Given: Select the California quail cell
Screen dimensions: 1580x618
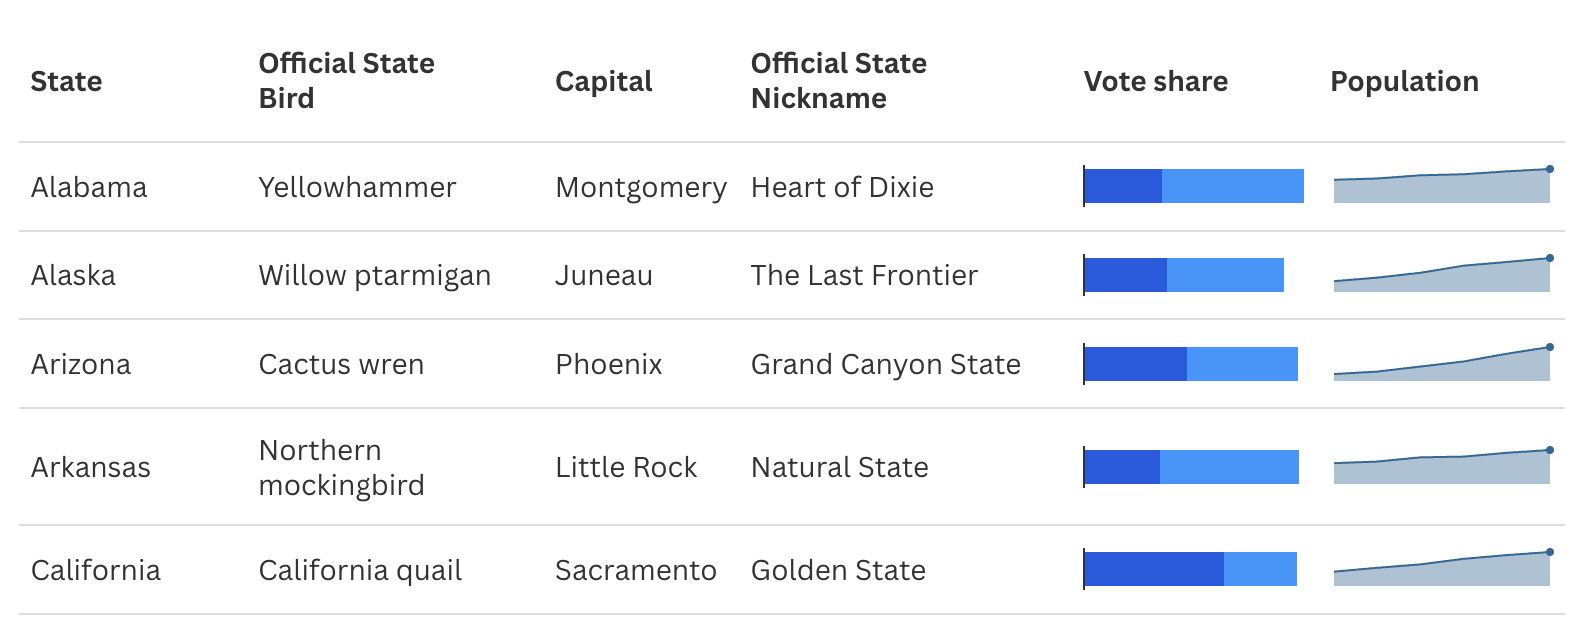Looking at the screenshot, I should [360, 570].
